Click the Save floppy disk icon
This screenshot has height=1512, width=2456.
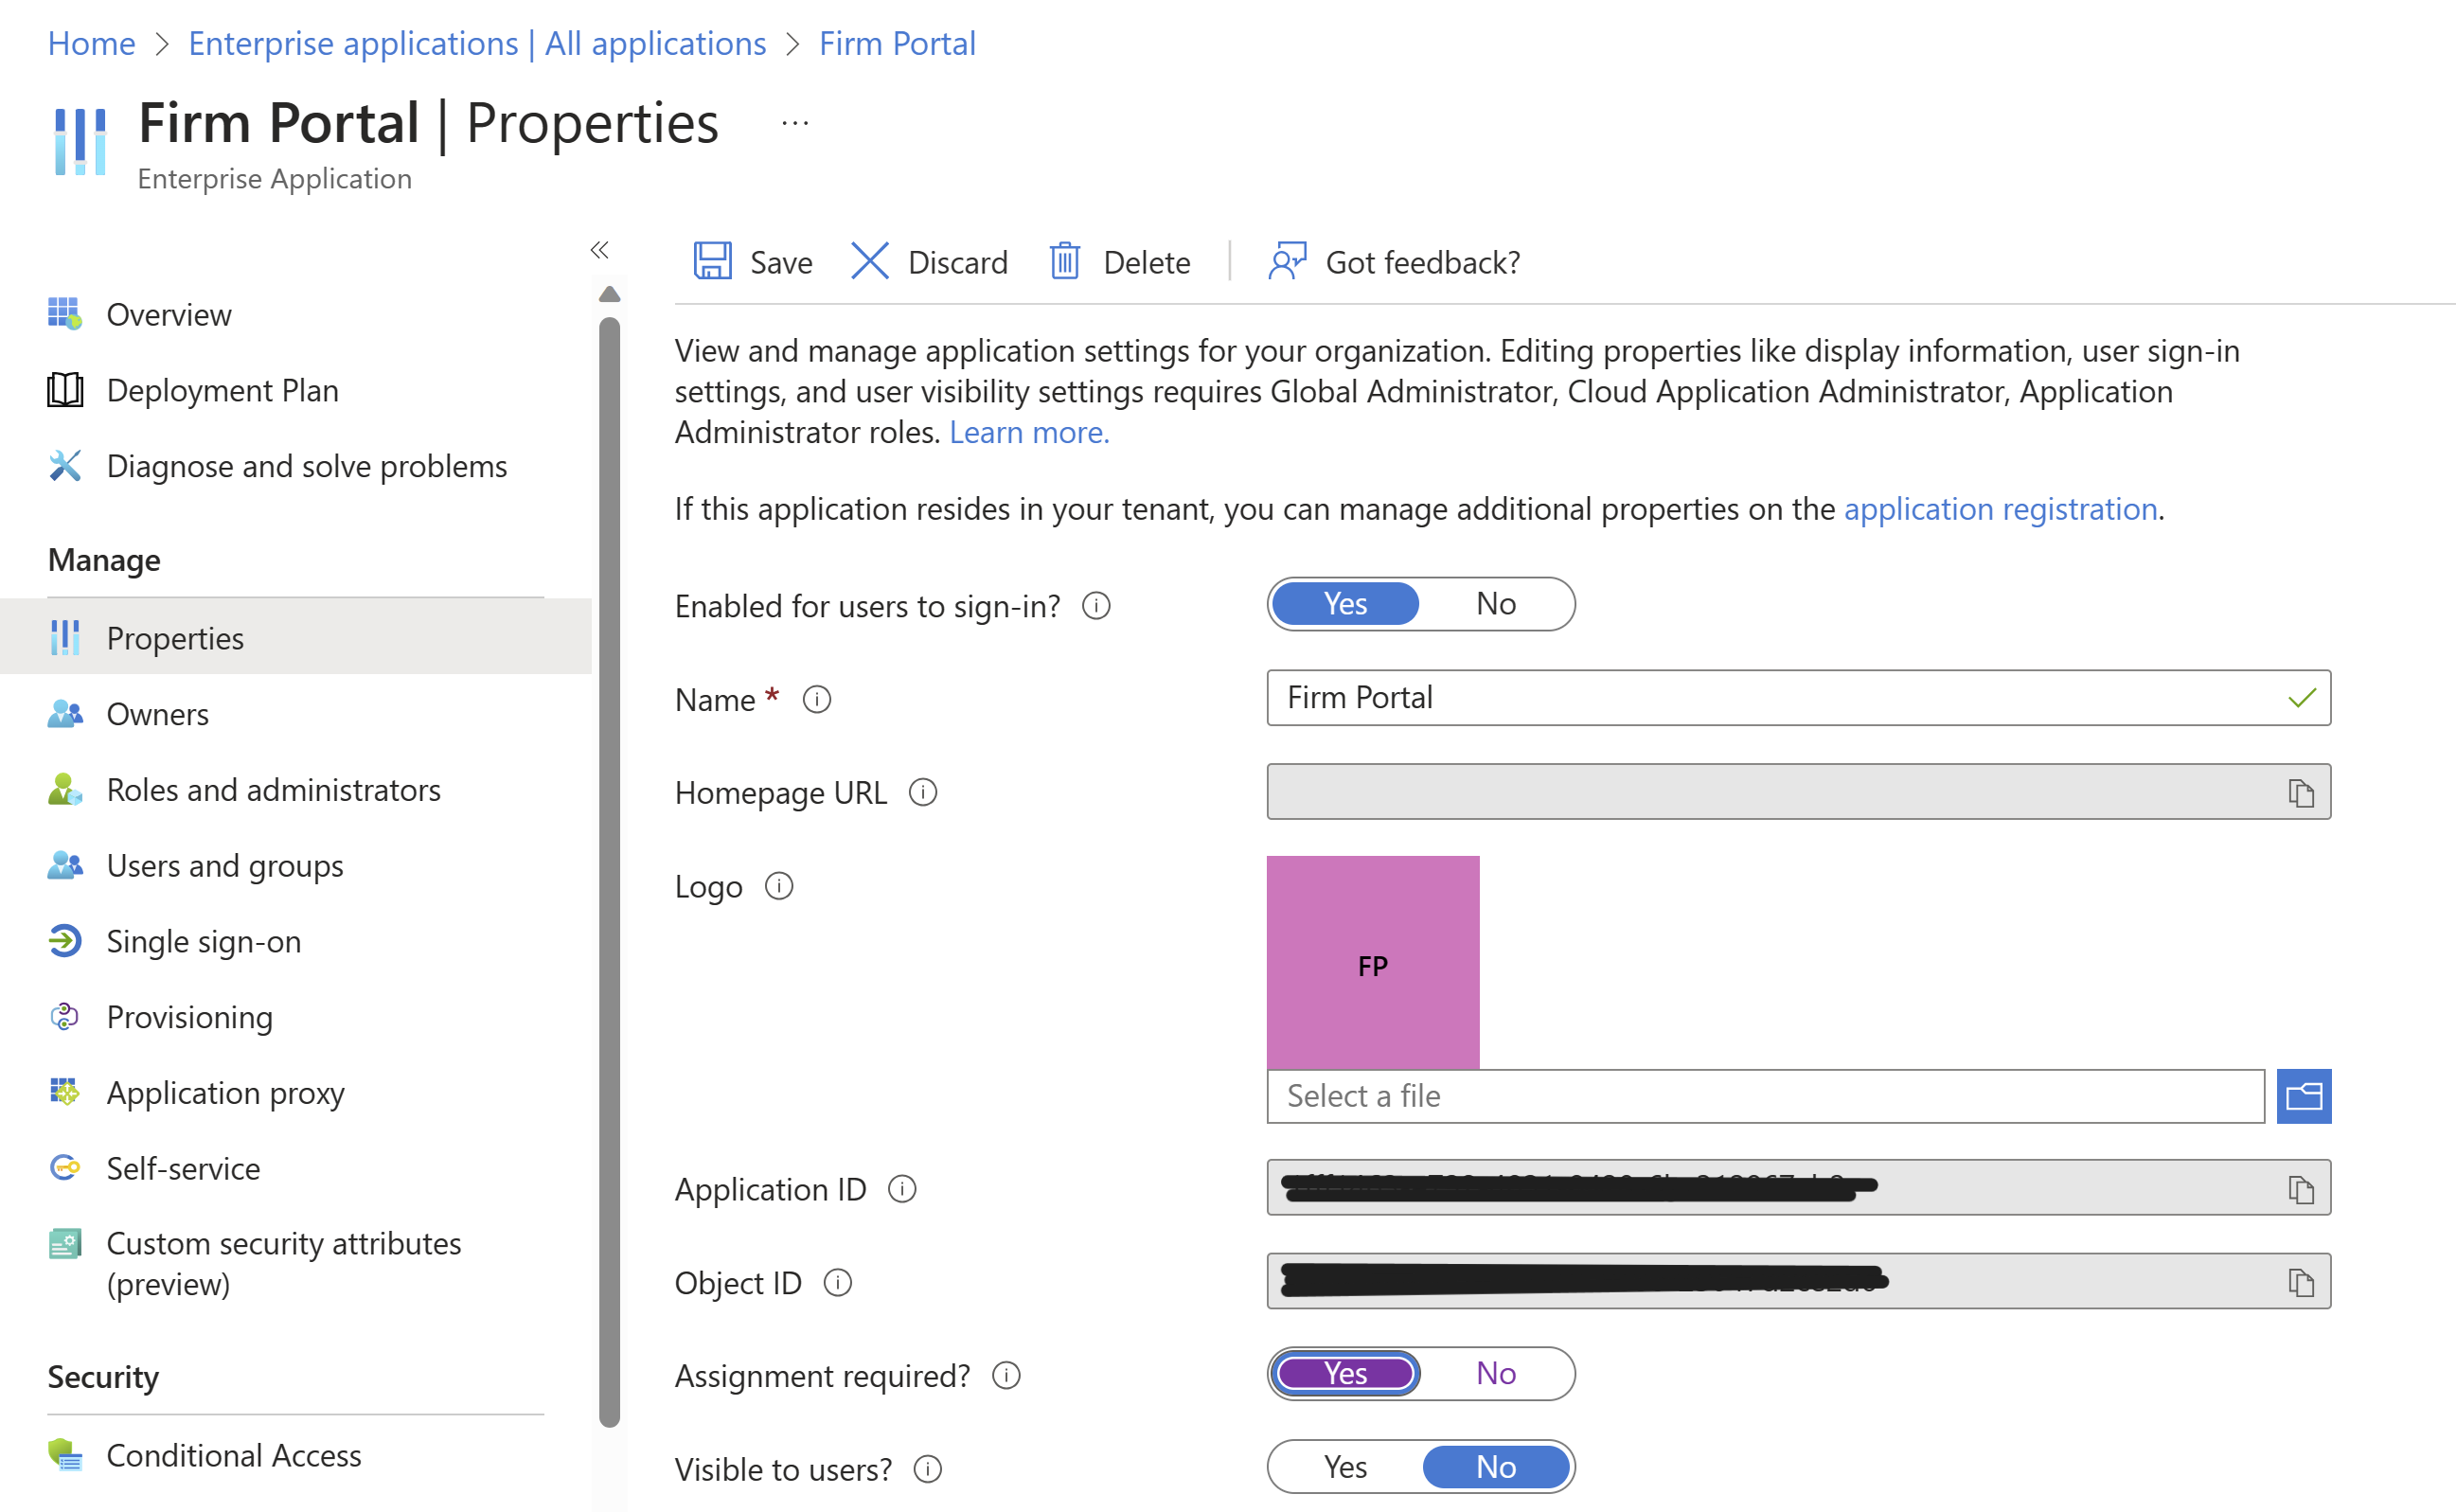point(712,262)
